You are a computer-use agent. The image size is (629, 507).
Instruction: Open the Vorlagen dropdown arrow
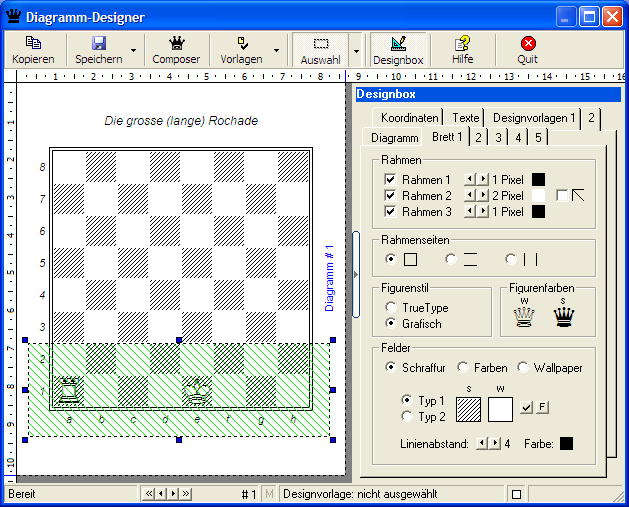(276, 51)
